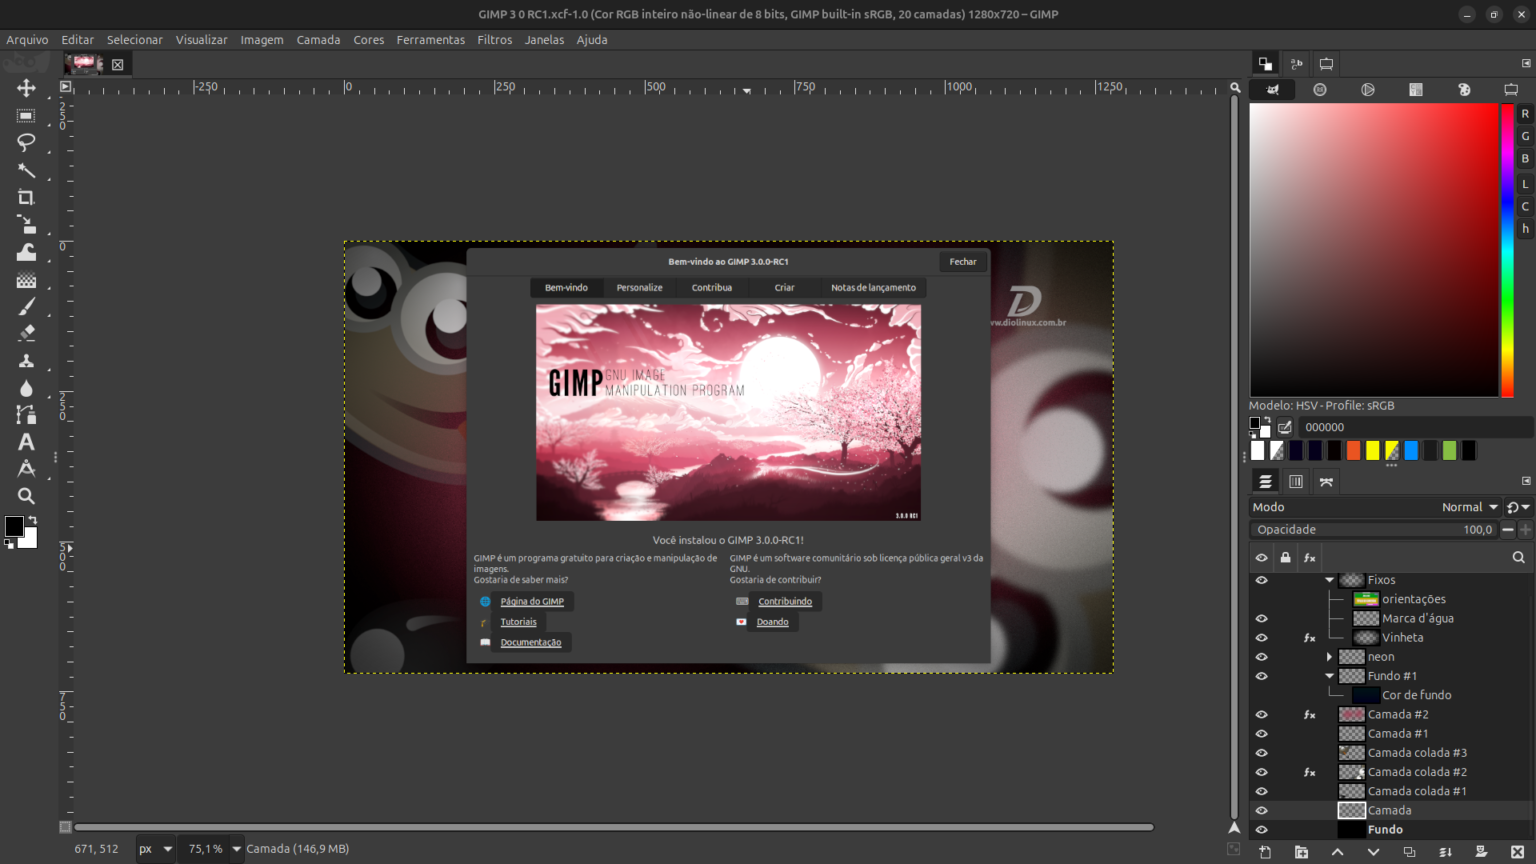Open the Filtros menu
Screen dimensions: 1536x864
coord(494,39)
